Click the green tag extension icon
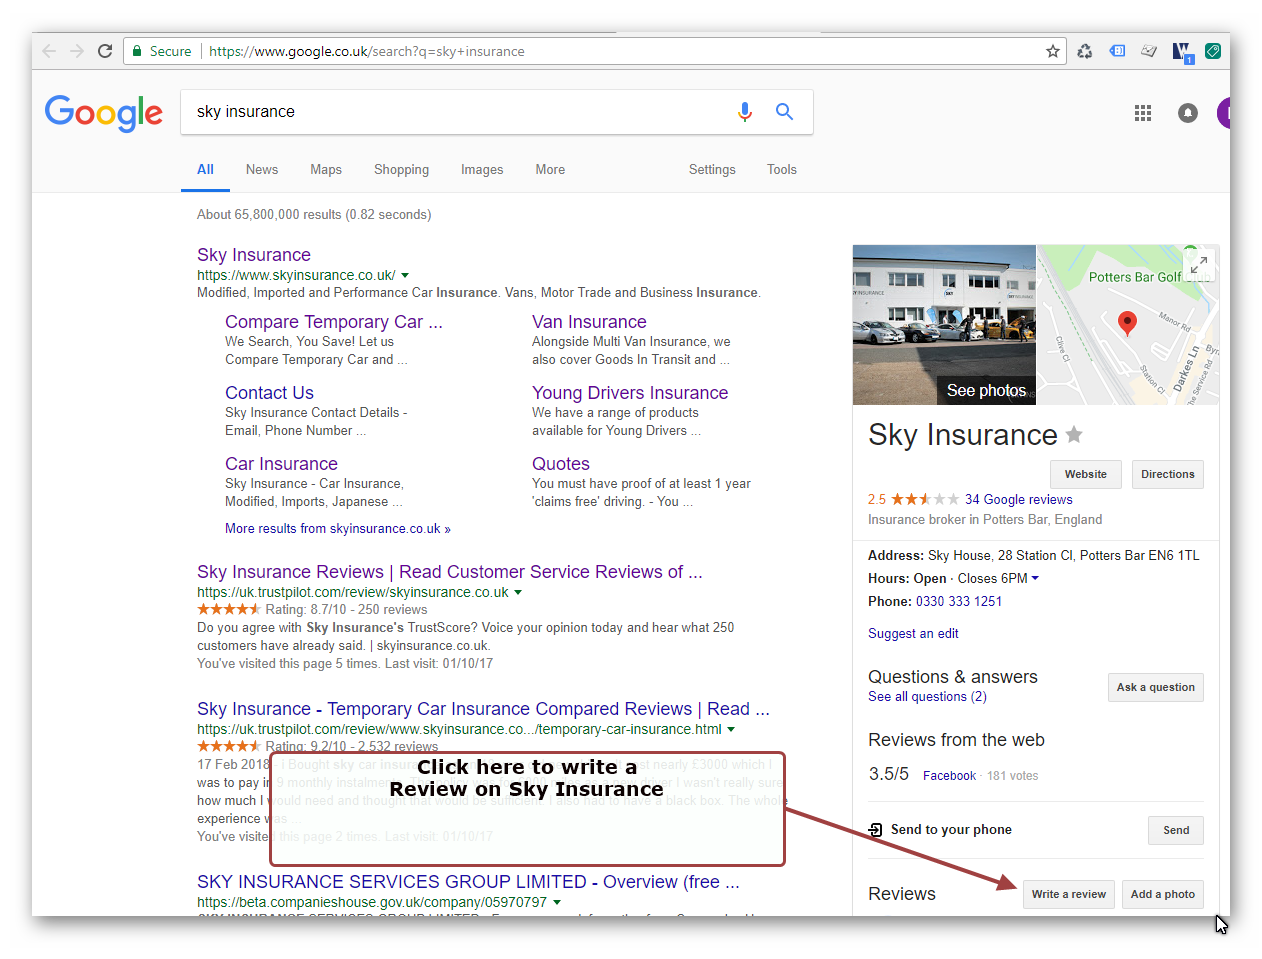Image resolution: width=1262 pixels, height=959 pixels. pyautogui.click(x=1213, y=51)
